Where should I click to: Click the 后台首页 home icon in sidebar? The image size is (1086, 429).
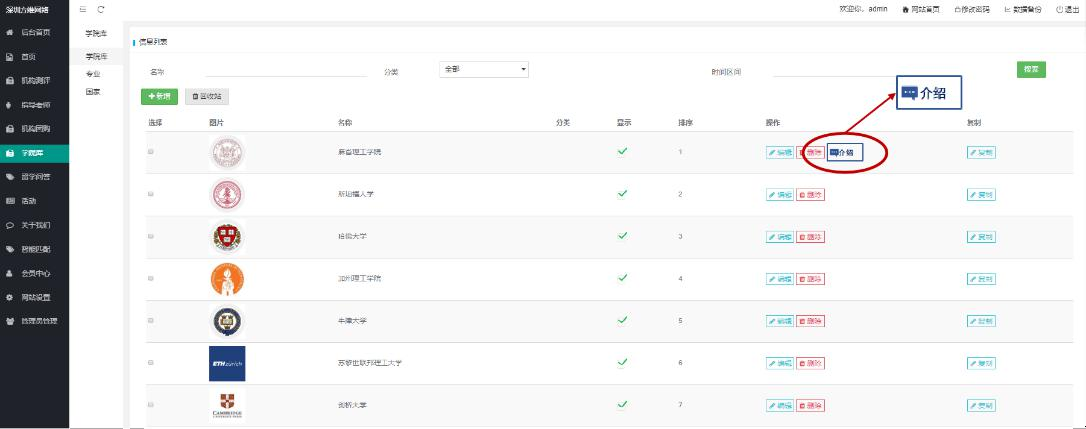(x=9, y=33)
